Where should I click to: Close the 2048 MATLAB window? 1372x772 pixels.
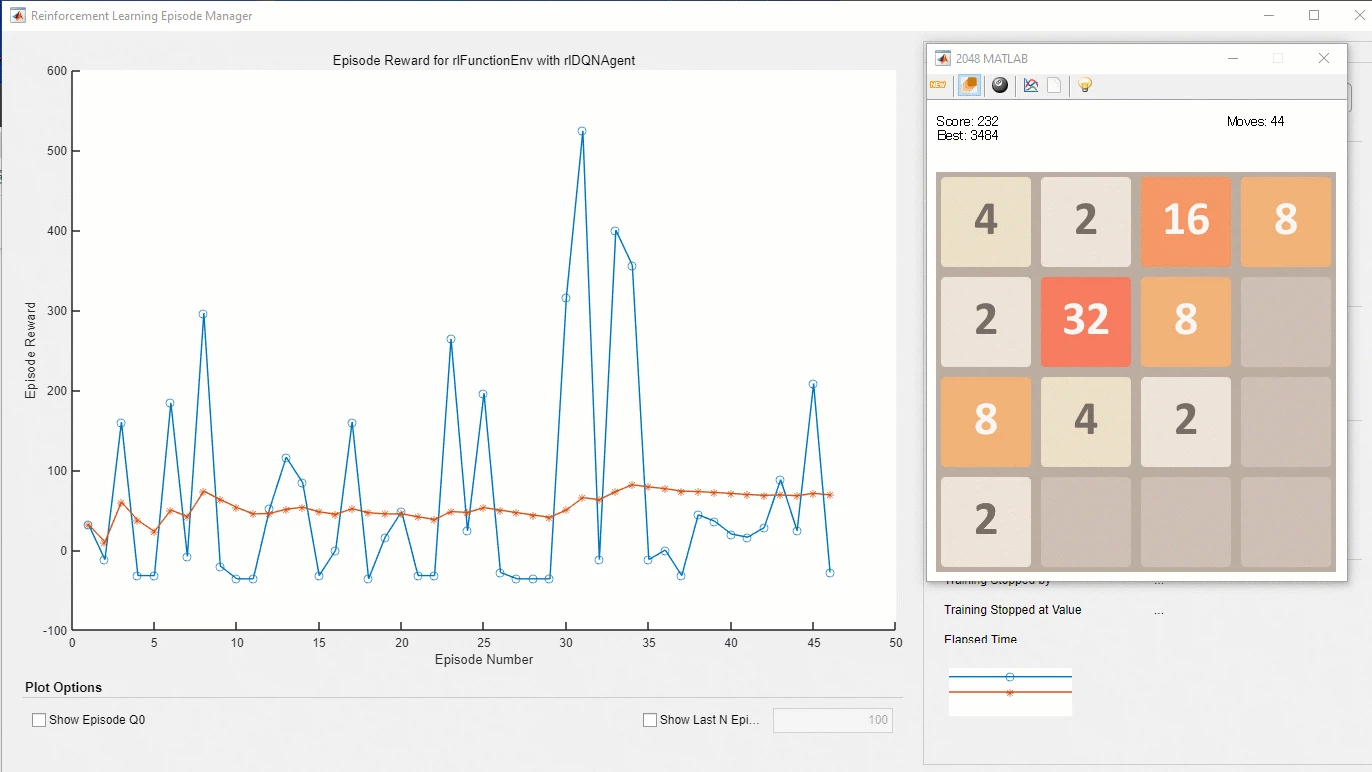[1324, 58]
